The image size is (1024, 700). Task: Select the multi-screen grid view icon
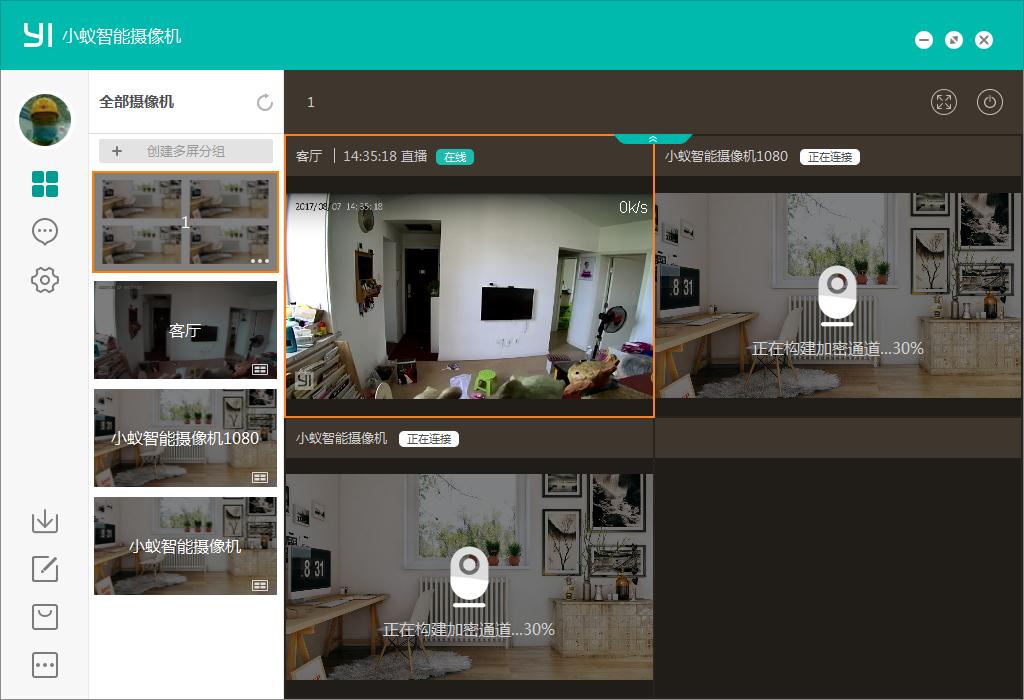[45, 184]
